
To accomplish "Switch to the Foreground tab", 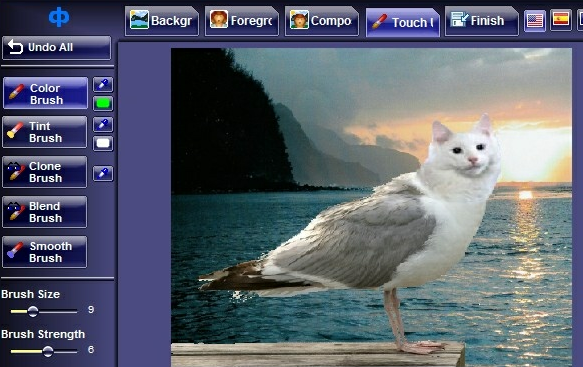I will pos(242,21).
